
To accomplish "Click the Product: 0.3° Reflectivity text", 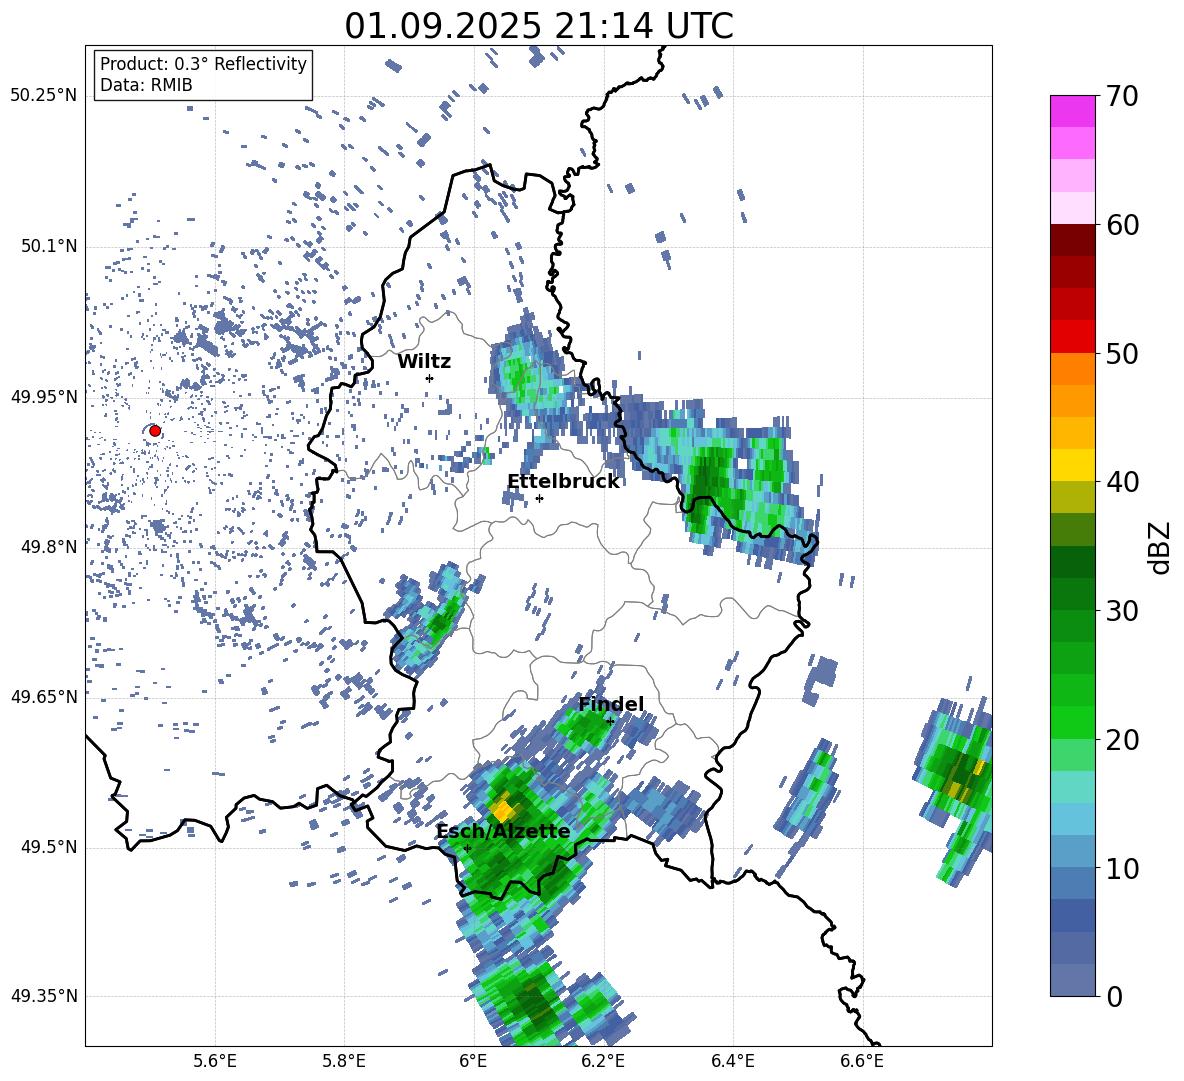I will [203, 63].
